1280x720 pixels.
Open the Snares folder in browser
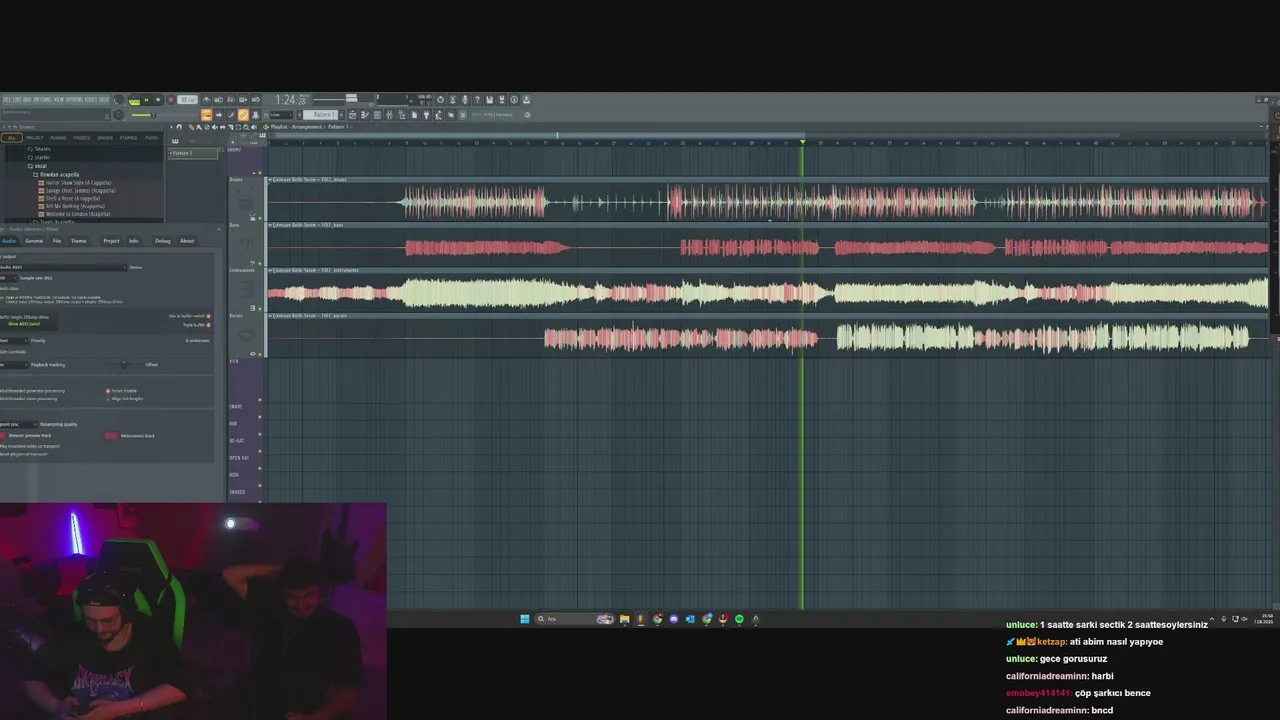(42, 149)
